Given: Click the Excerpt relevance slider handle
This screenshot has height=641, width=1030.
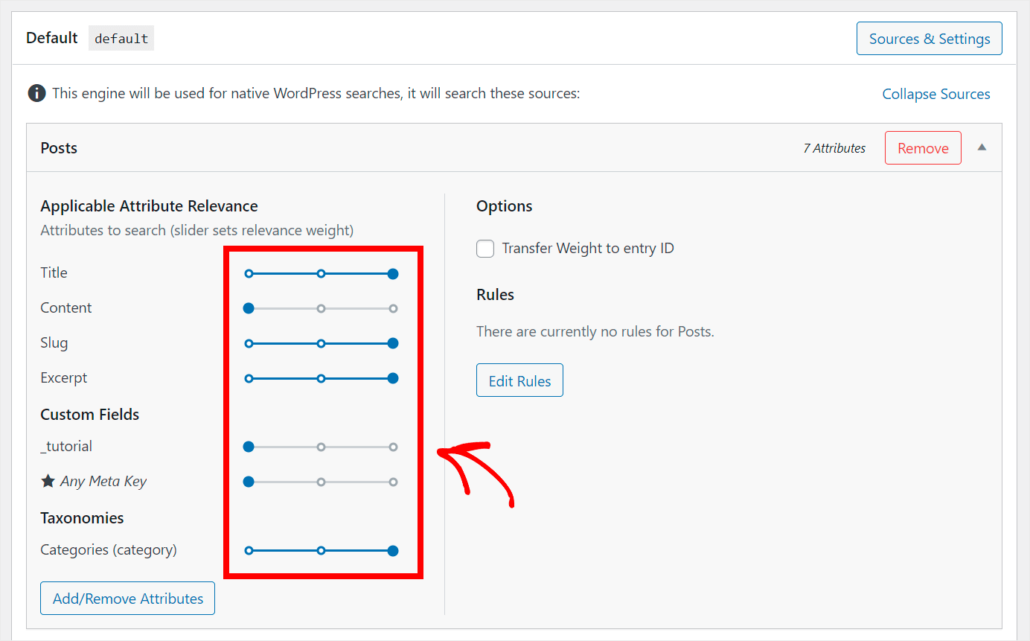Looking at the screenshot, I should point(393,378).
